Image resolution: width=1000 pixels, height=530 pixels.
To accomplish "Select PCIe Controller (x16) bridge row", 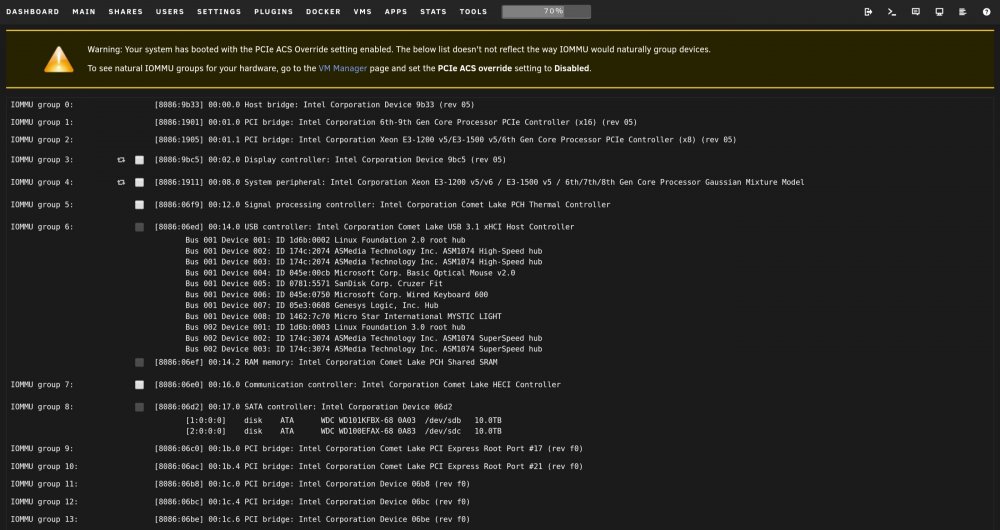I will (x=395, y=122).
